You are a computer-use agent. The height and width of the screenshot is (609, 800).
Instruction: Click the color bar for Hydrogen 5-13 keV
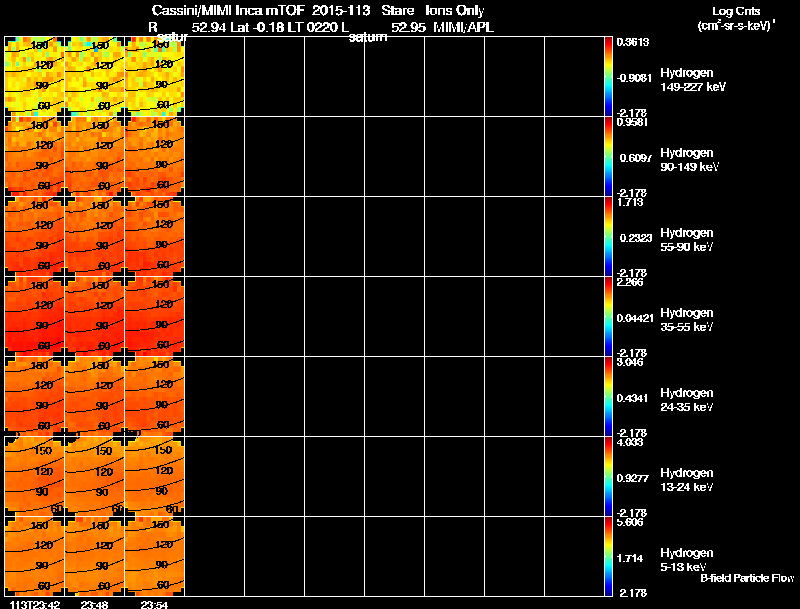(608, 556)
